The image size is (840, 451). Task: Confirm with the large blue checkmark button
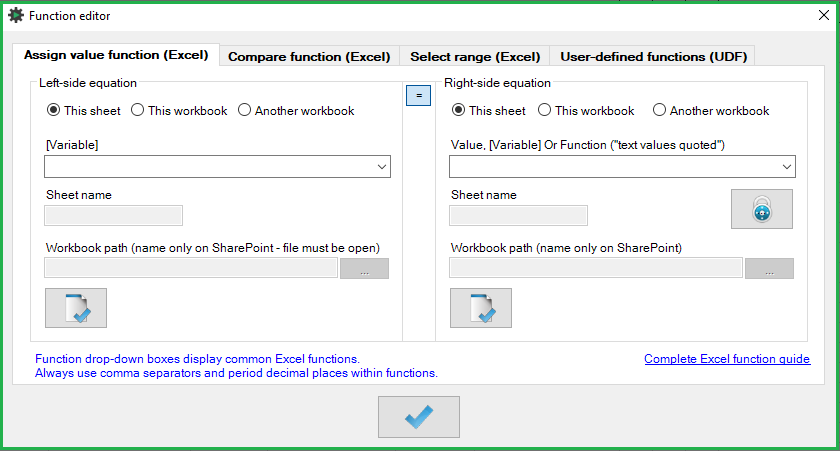419,417
